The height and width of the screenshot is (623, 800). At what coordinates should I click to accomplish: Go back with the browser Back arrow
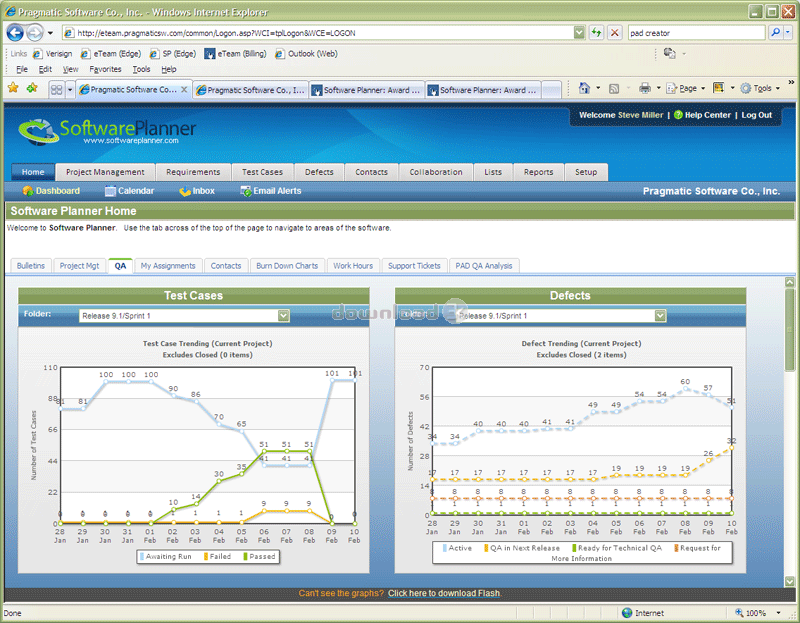click(15, 33)
